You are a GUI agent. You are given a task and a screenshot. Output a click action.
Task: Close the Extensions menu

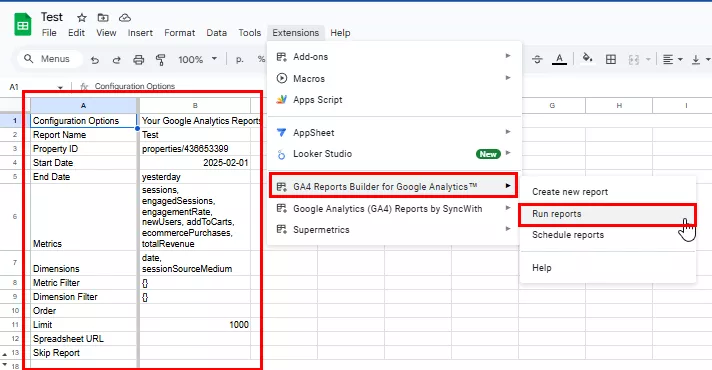tap(296, 33)
